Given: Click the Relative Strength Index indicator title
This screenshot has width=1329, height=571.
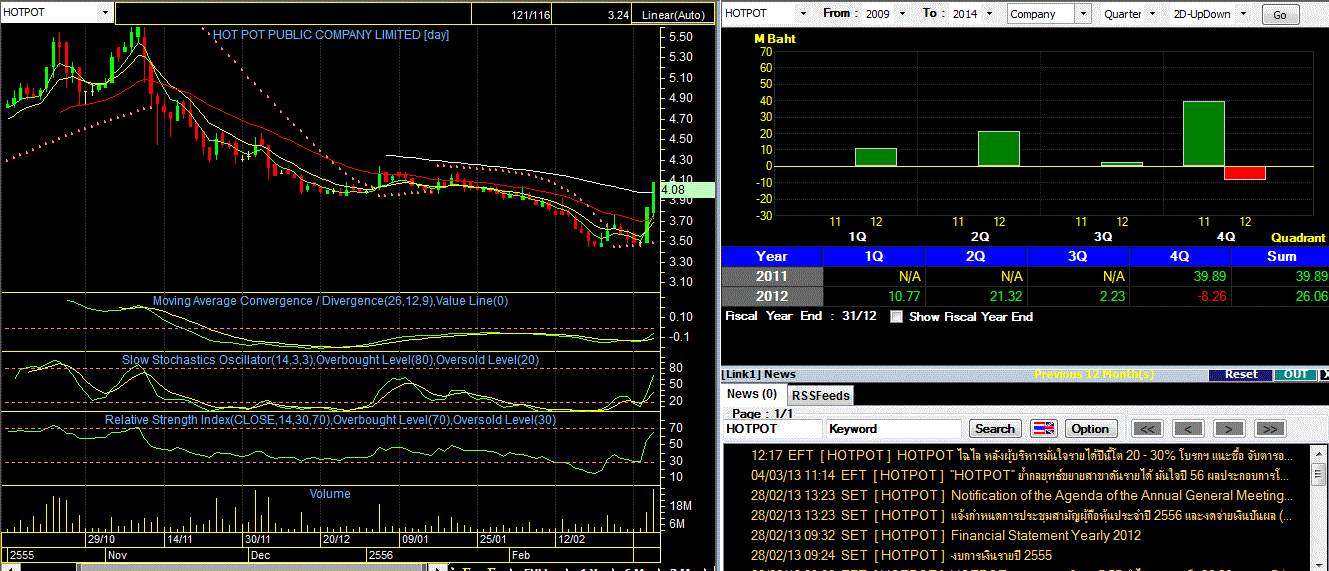Looking at the screenshot, I should pos(330,420).
